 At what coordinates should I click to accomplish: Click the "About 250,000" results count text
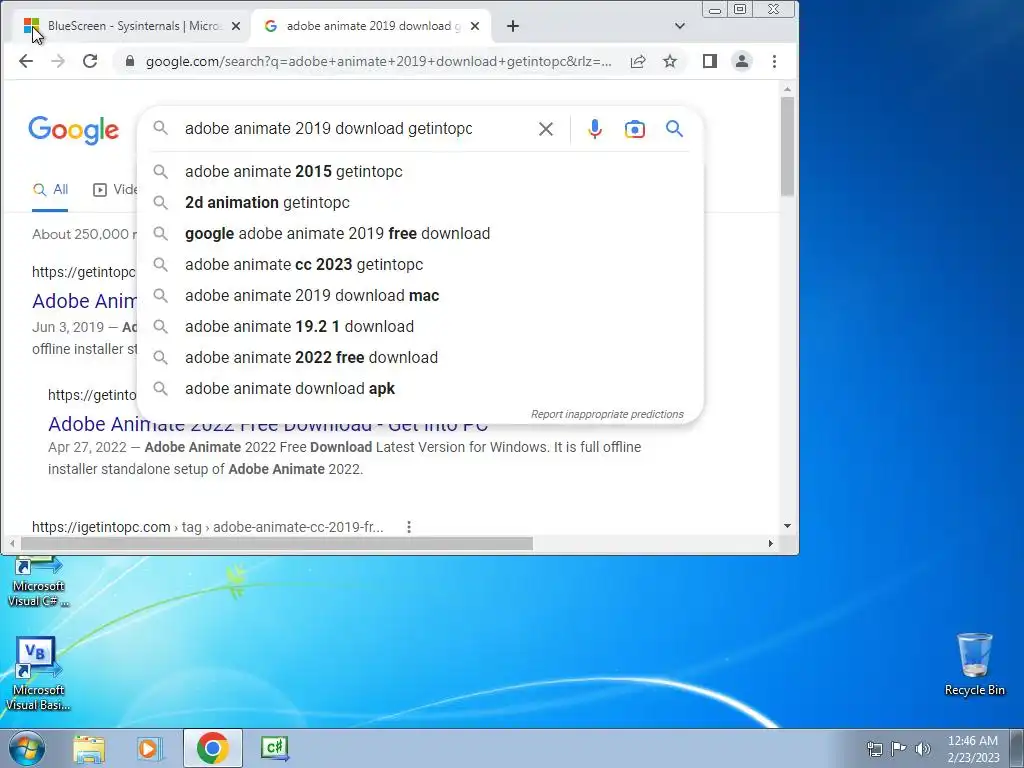85,234
